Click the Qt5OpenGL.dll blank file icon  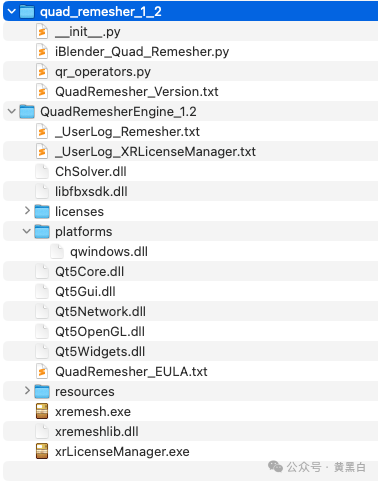coord(42,332)
